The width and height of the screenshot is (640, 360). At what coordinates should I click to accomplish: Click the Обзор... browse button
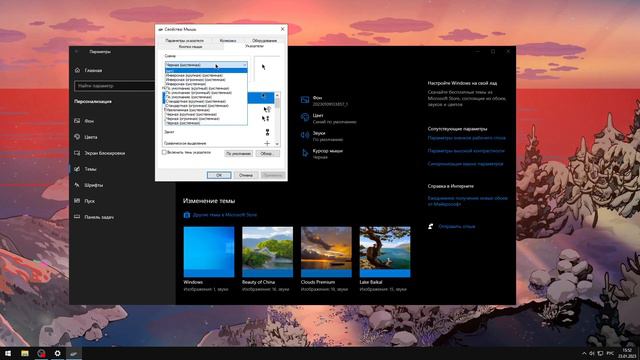(267, 153)
